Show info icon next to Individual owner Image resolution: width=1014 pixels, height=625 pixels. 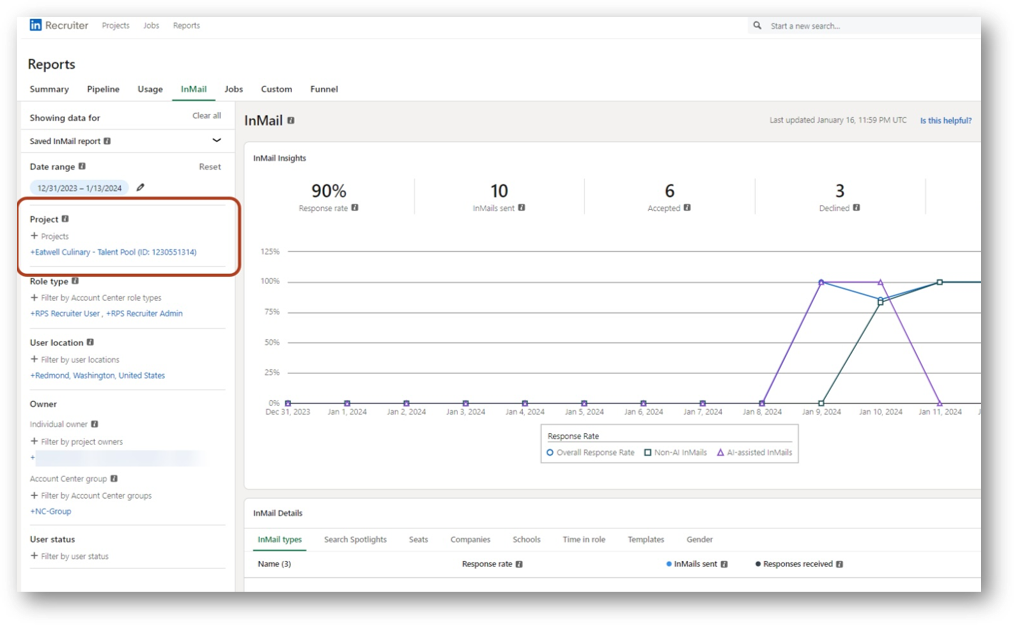[x=94, y=424]
